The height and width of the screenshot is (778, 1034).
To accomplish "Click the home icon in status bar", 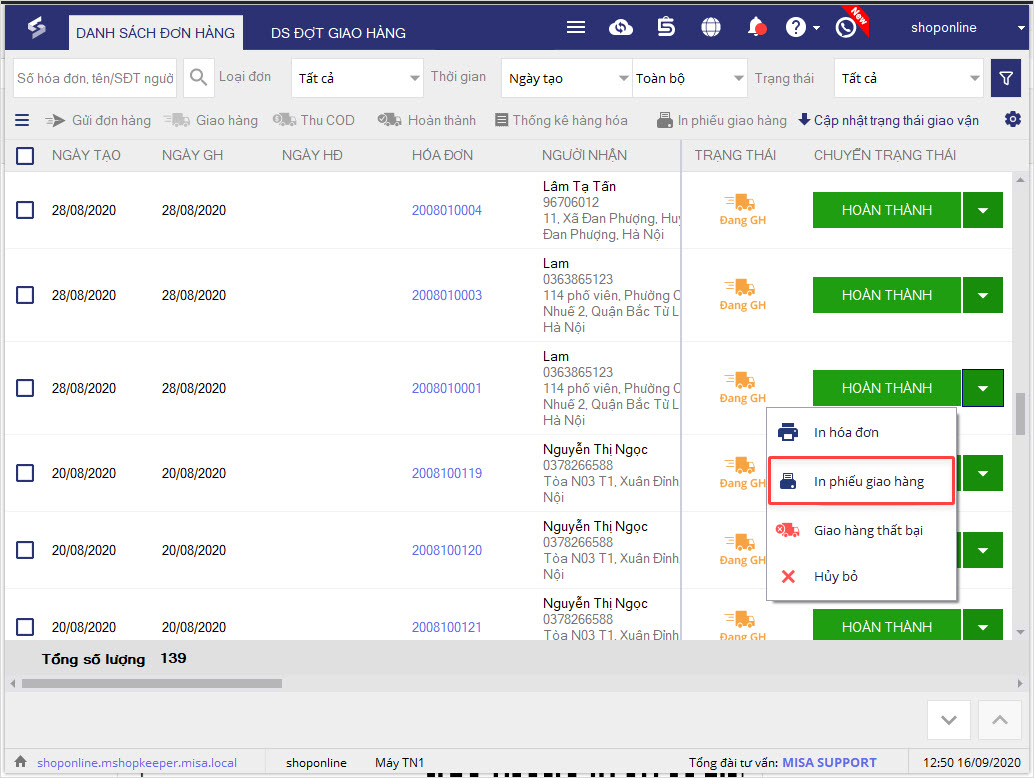I will tap(19, 762).
